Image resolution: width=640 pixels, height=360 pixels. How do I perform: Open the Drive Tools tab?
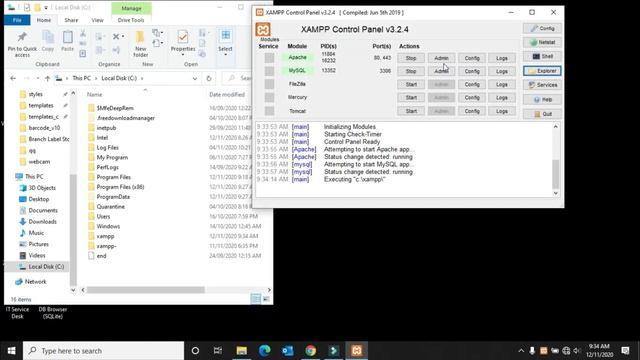(x=131, y=20)
